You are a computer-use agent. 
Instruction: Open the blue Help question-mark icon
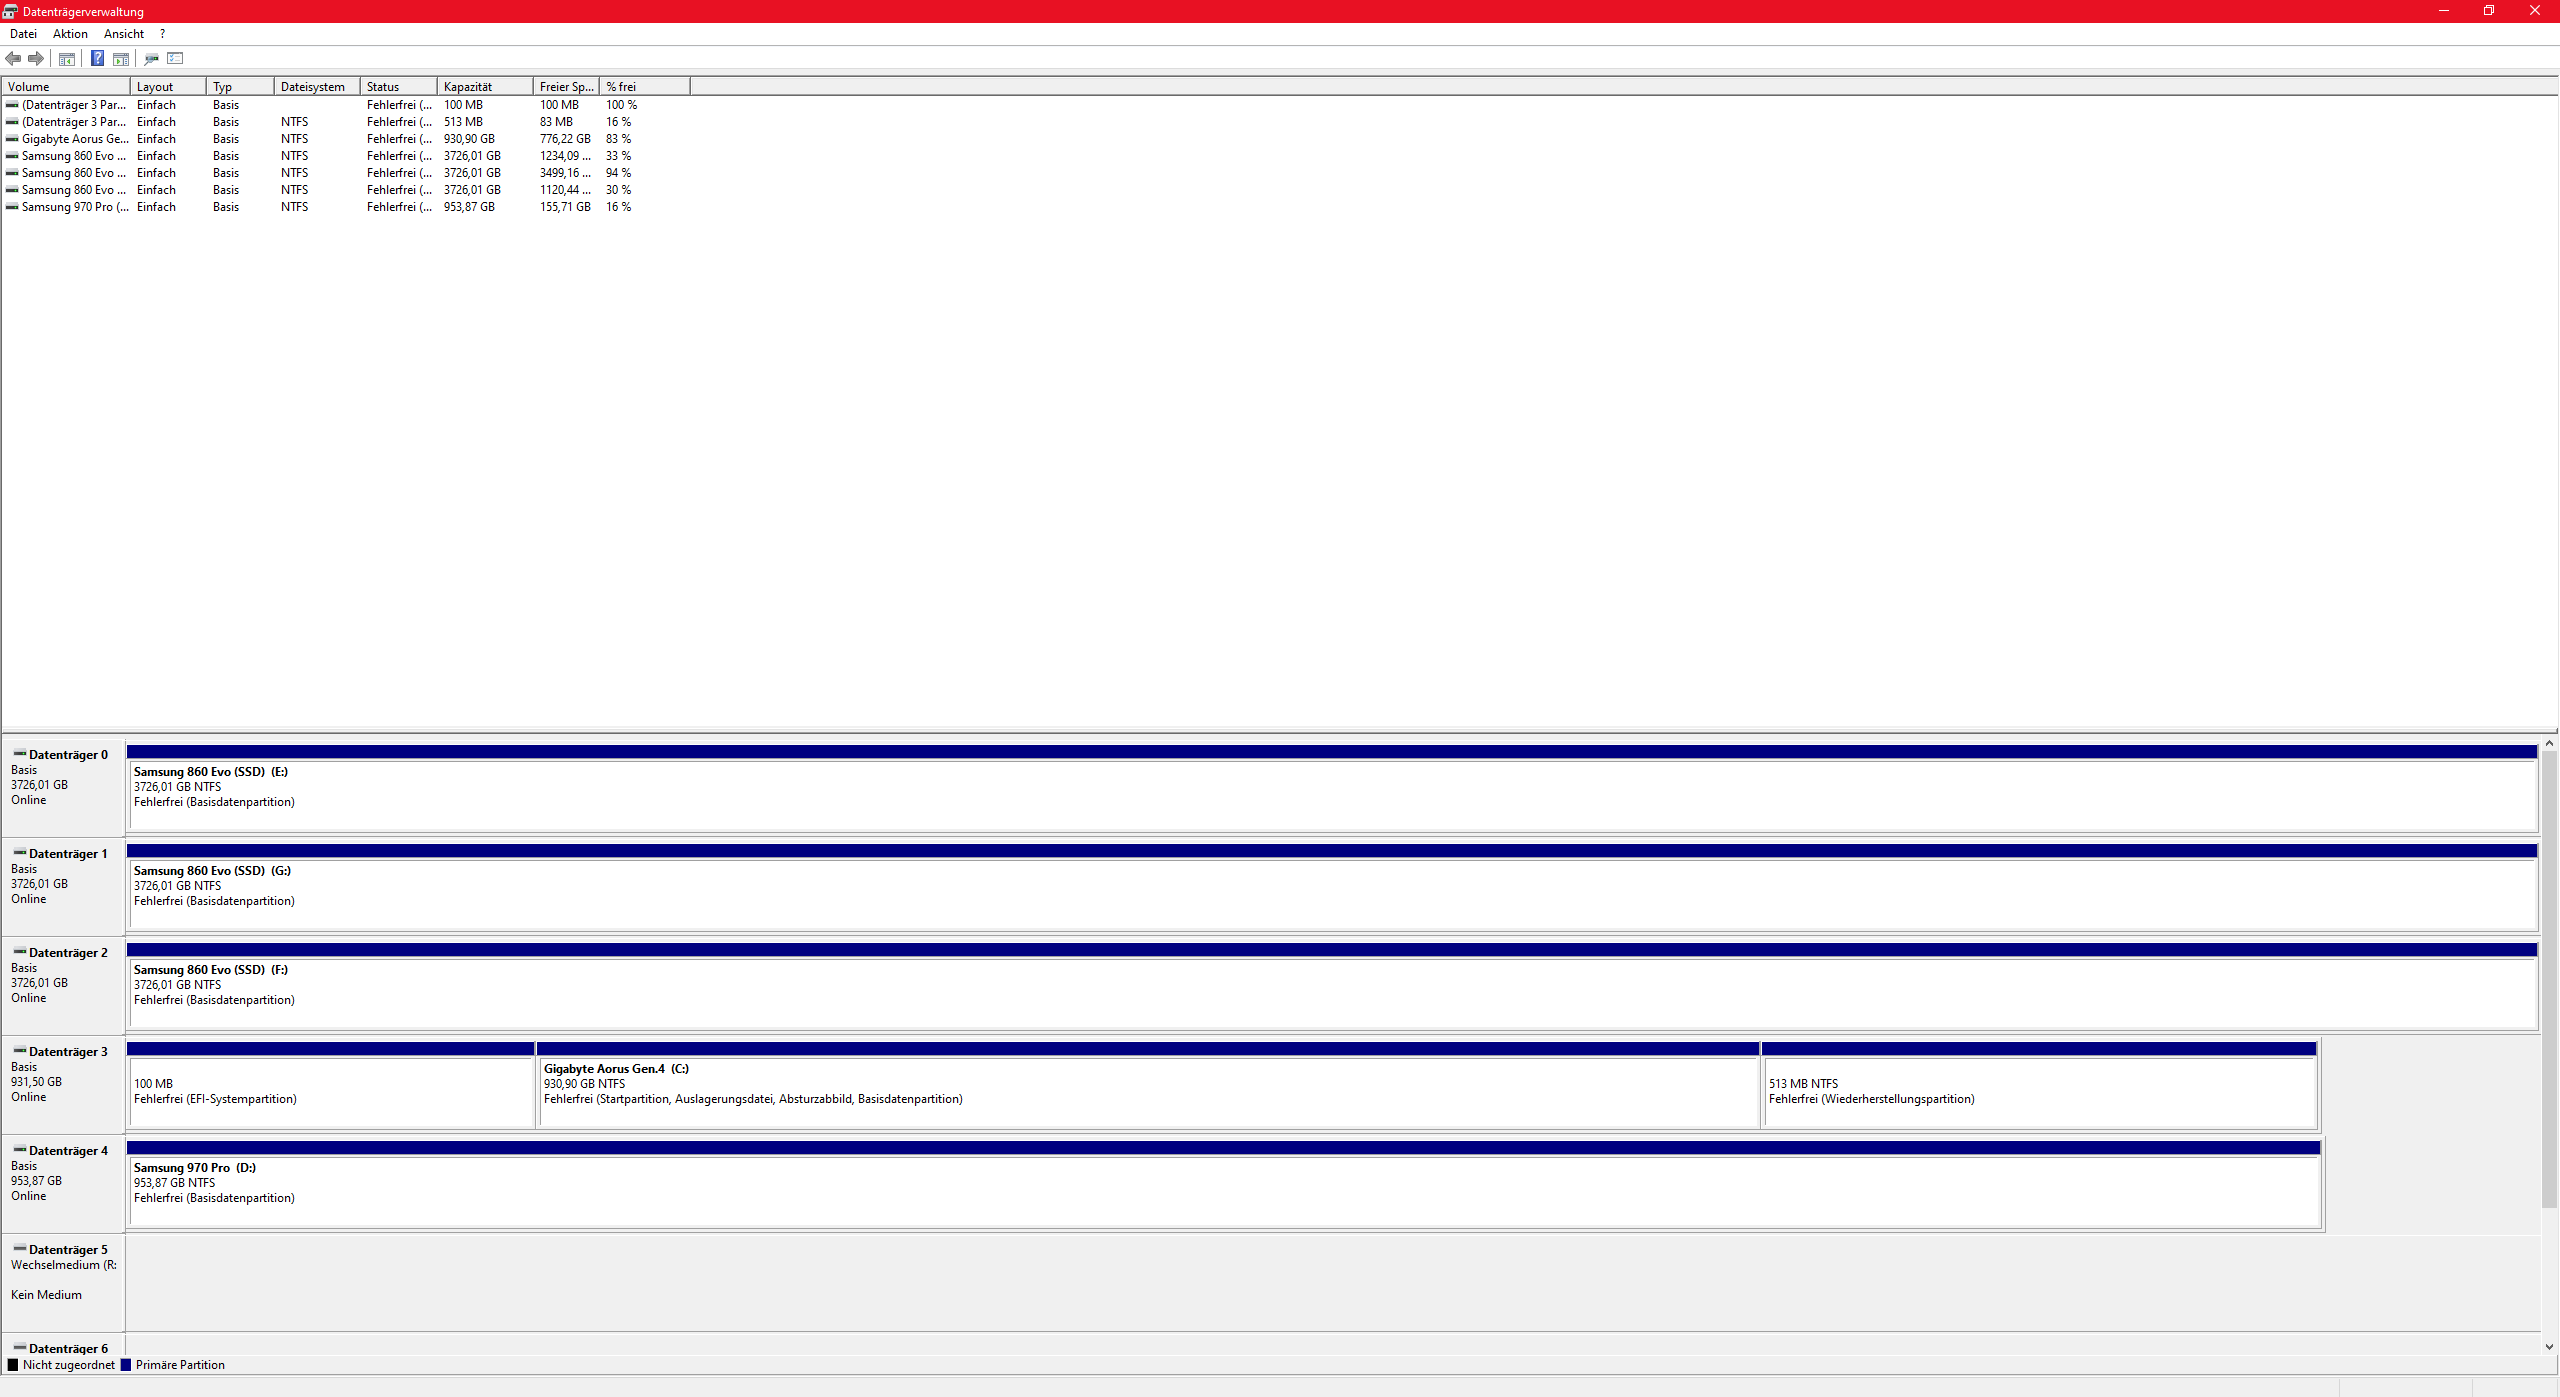click(97, 58)
